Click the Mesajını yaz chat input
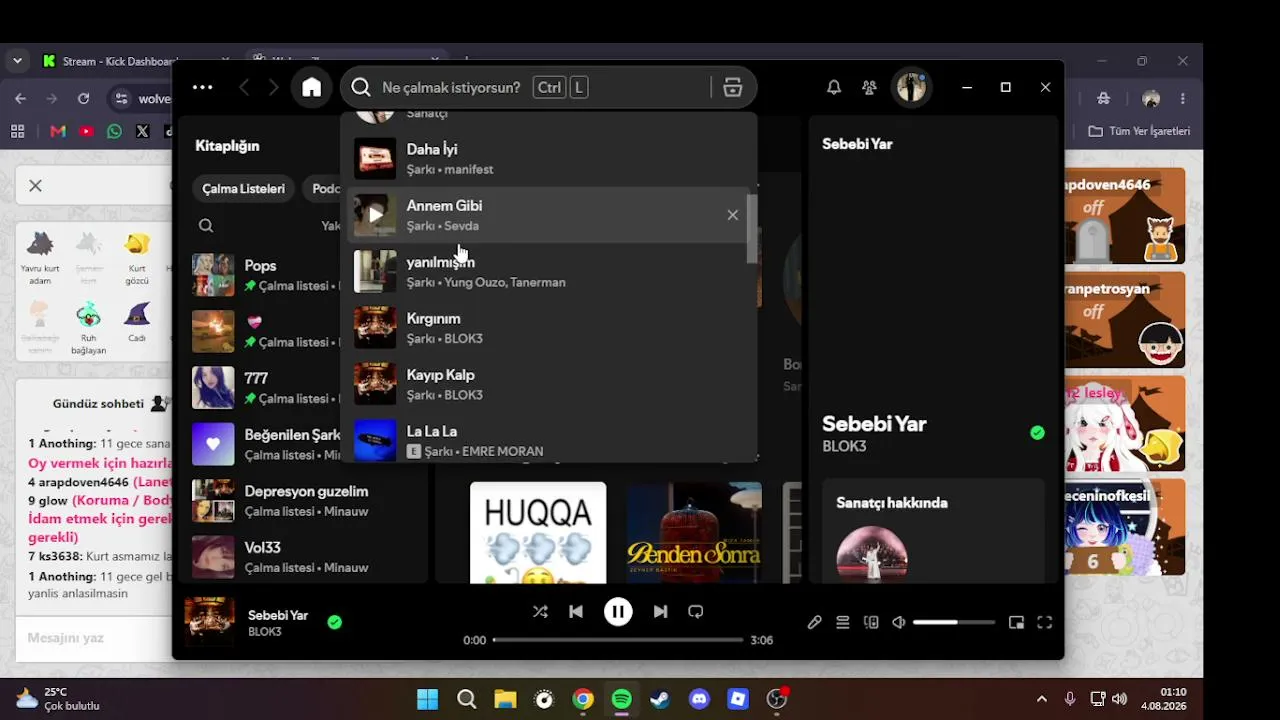Viewport: 1280px width, 720px height. coord(94,638)
